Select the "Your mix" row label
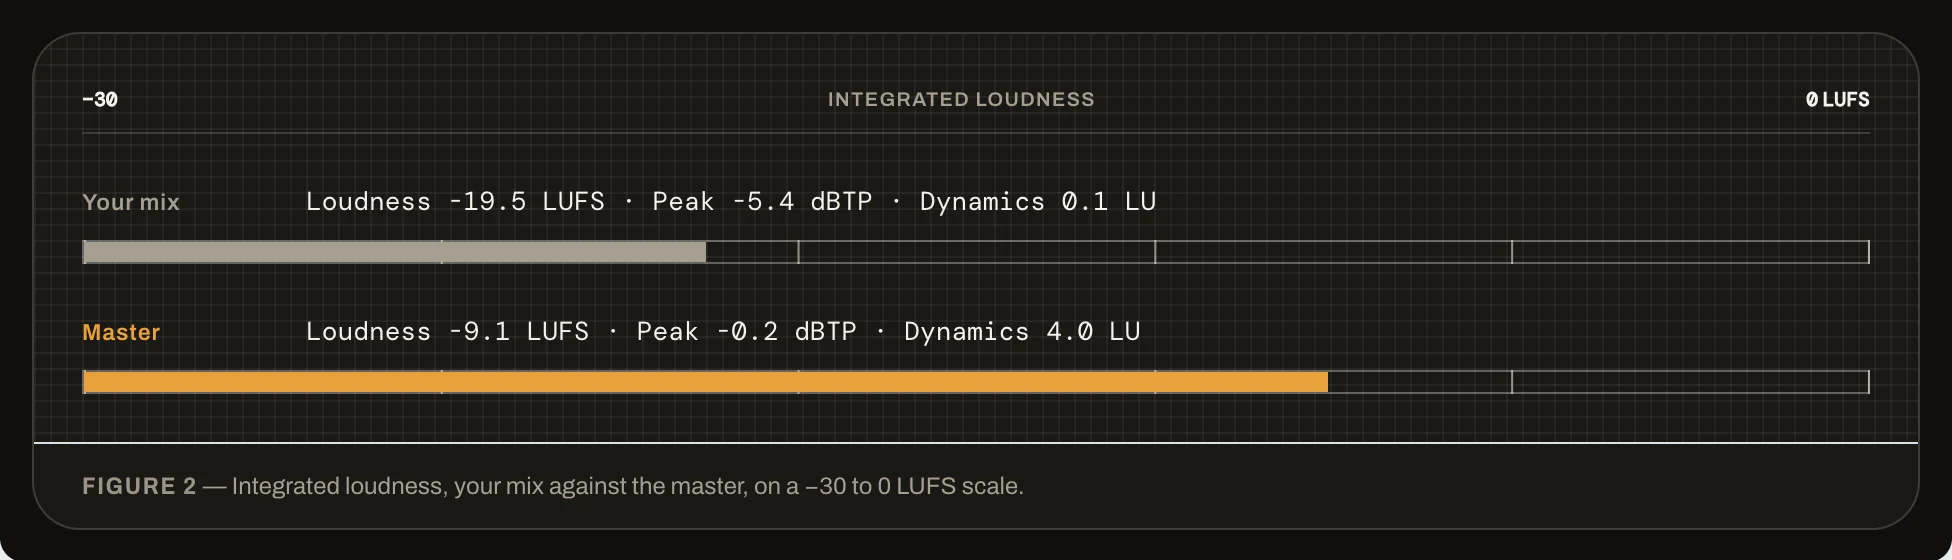 click(x=131, y=202)
